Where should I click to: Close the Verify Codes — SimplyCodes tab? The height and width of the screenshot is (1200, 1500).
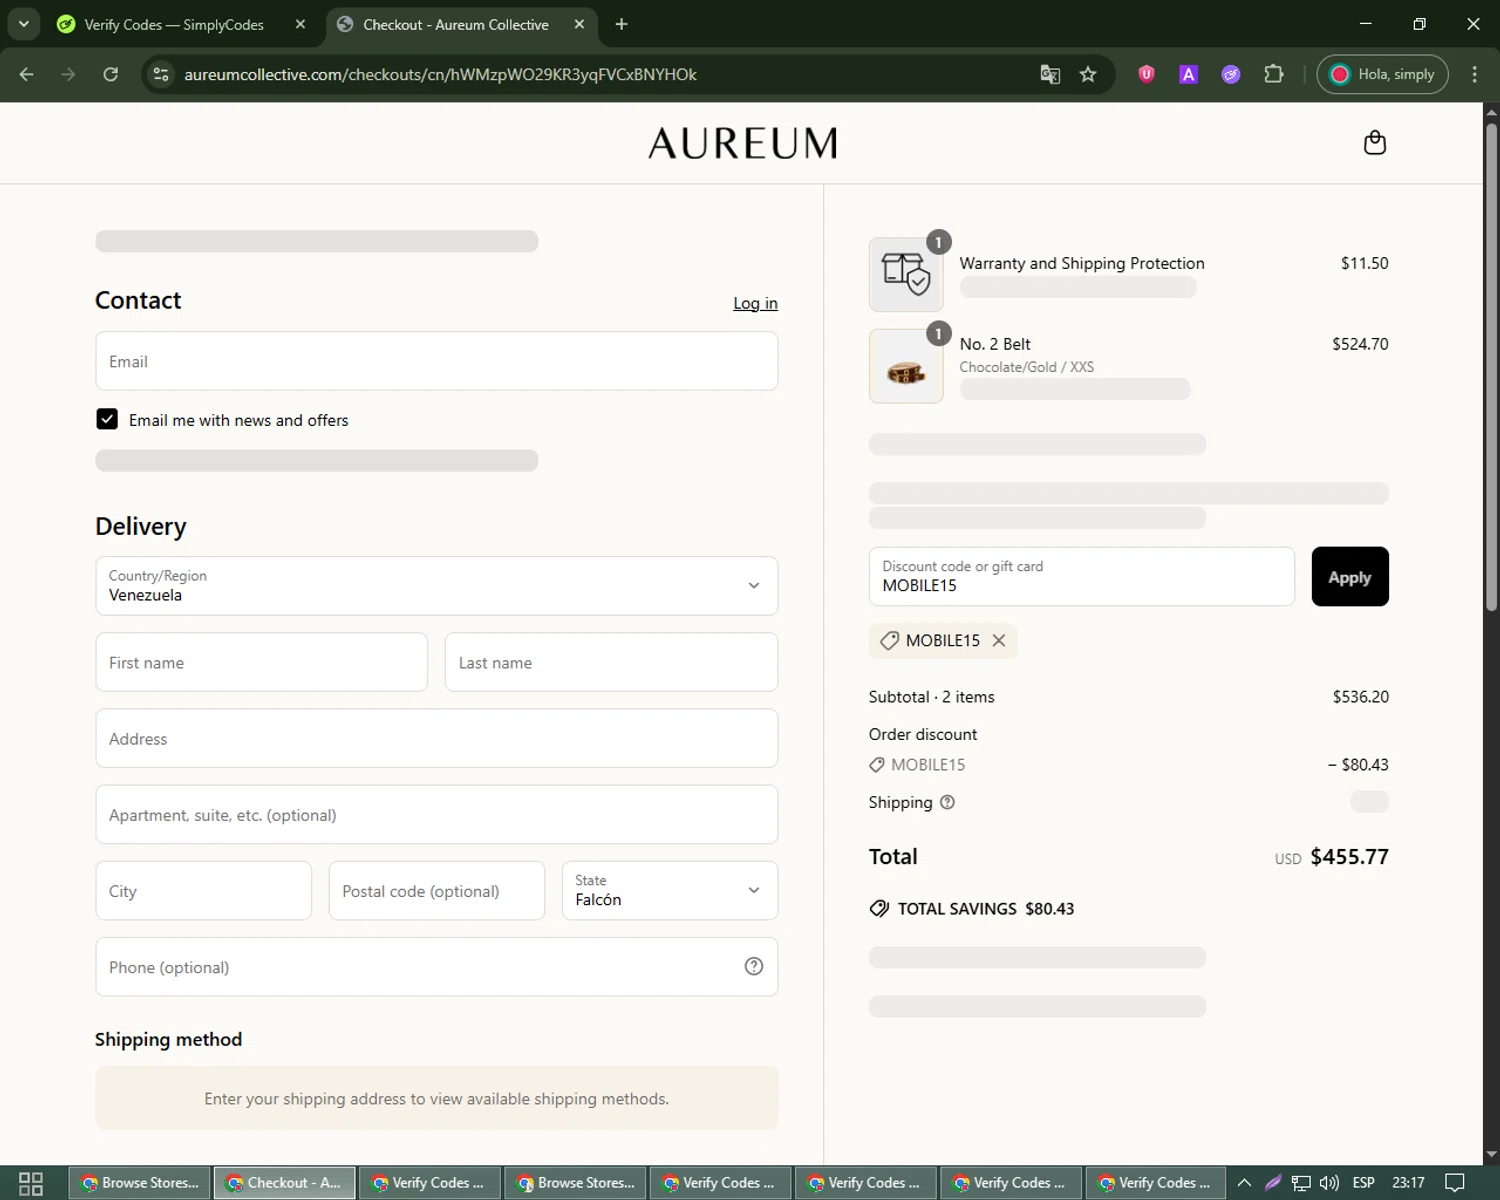(x=300, y=24)
